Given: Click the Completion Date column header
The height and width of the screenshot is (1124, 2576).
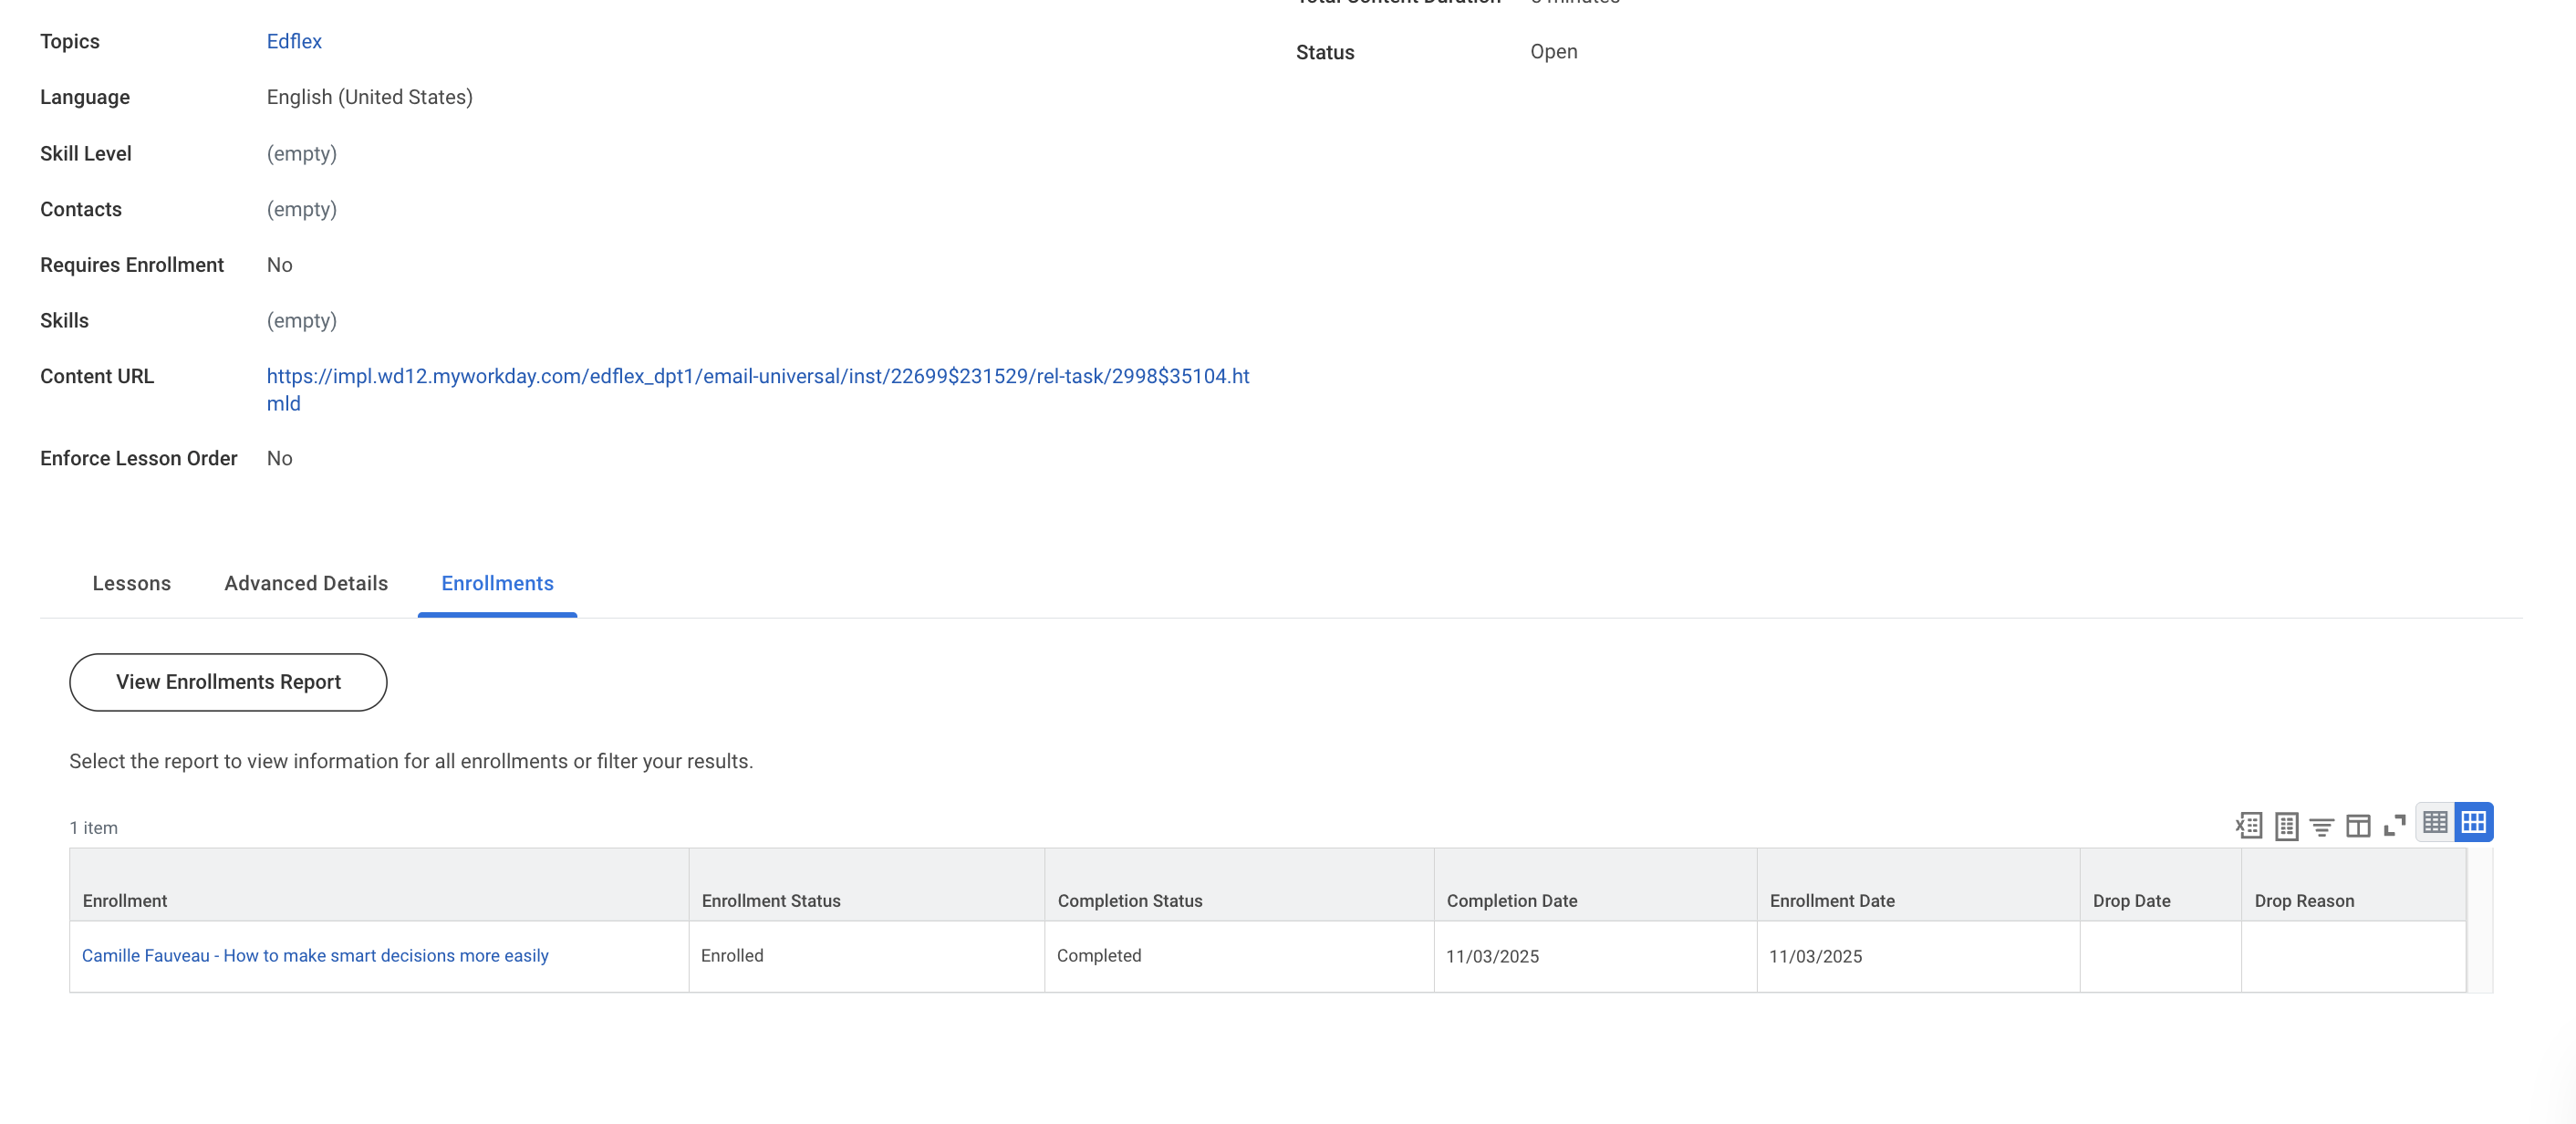Looking at the screenshot, I should 1595,885.
